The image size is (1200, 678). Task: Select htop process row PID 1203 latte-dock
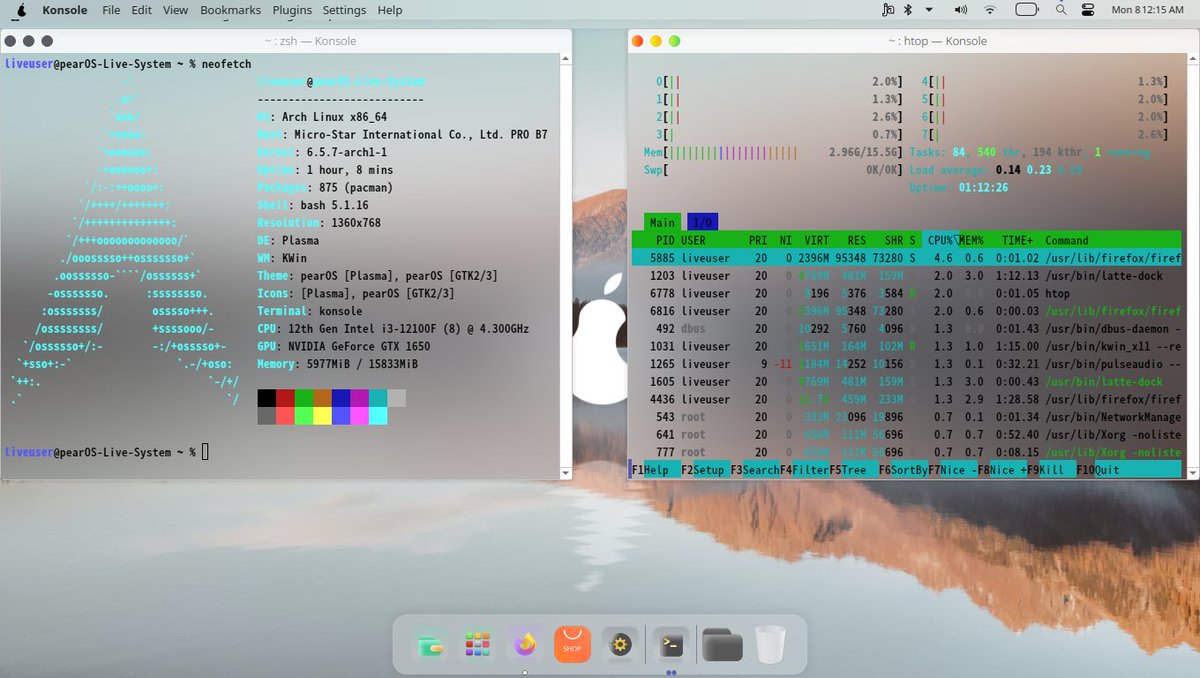point(906,276)
